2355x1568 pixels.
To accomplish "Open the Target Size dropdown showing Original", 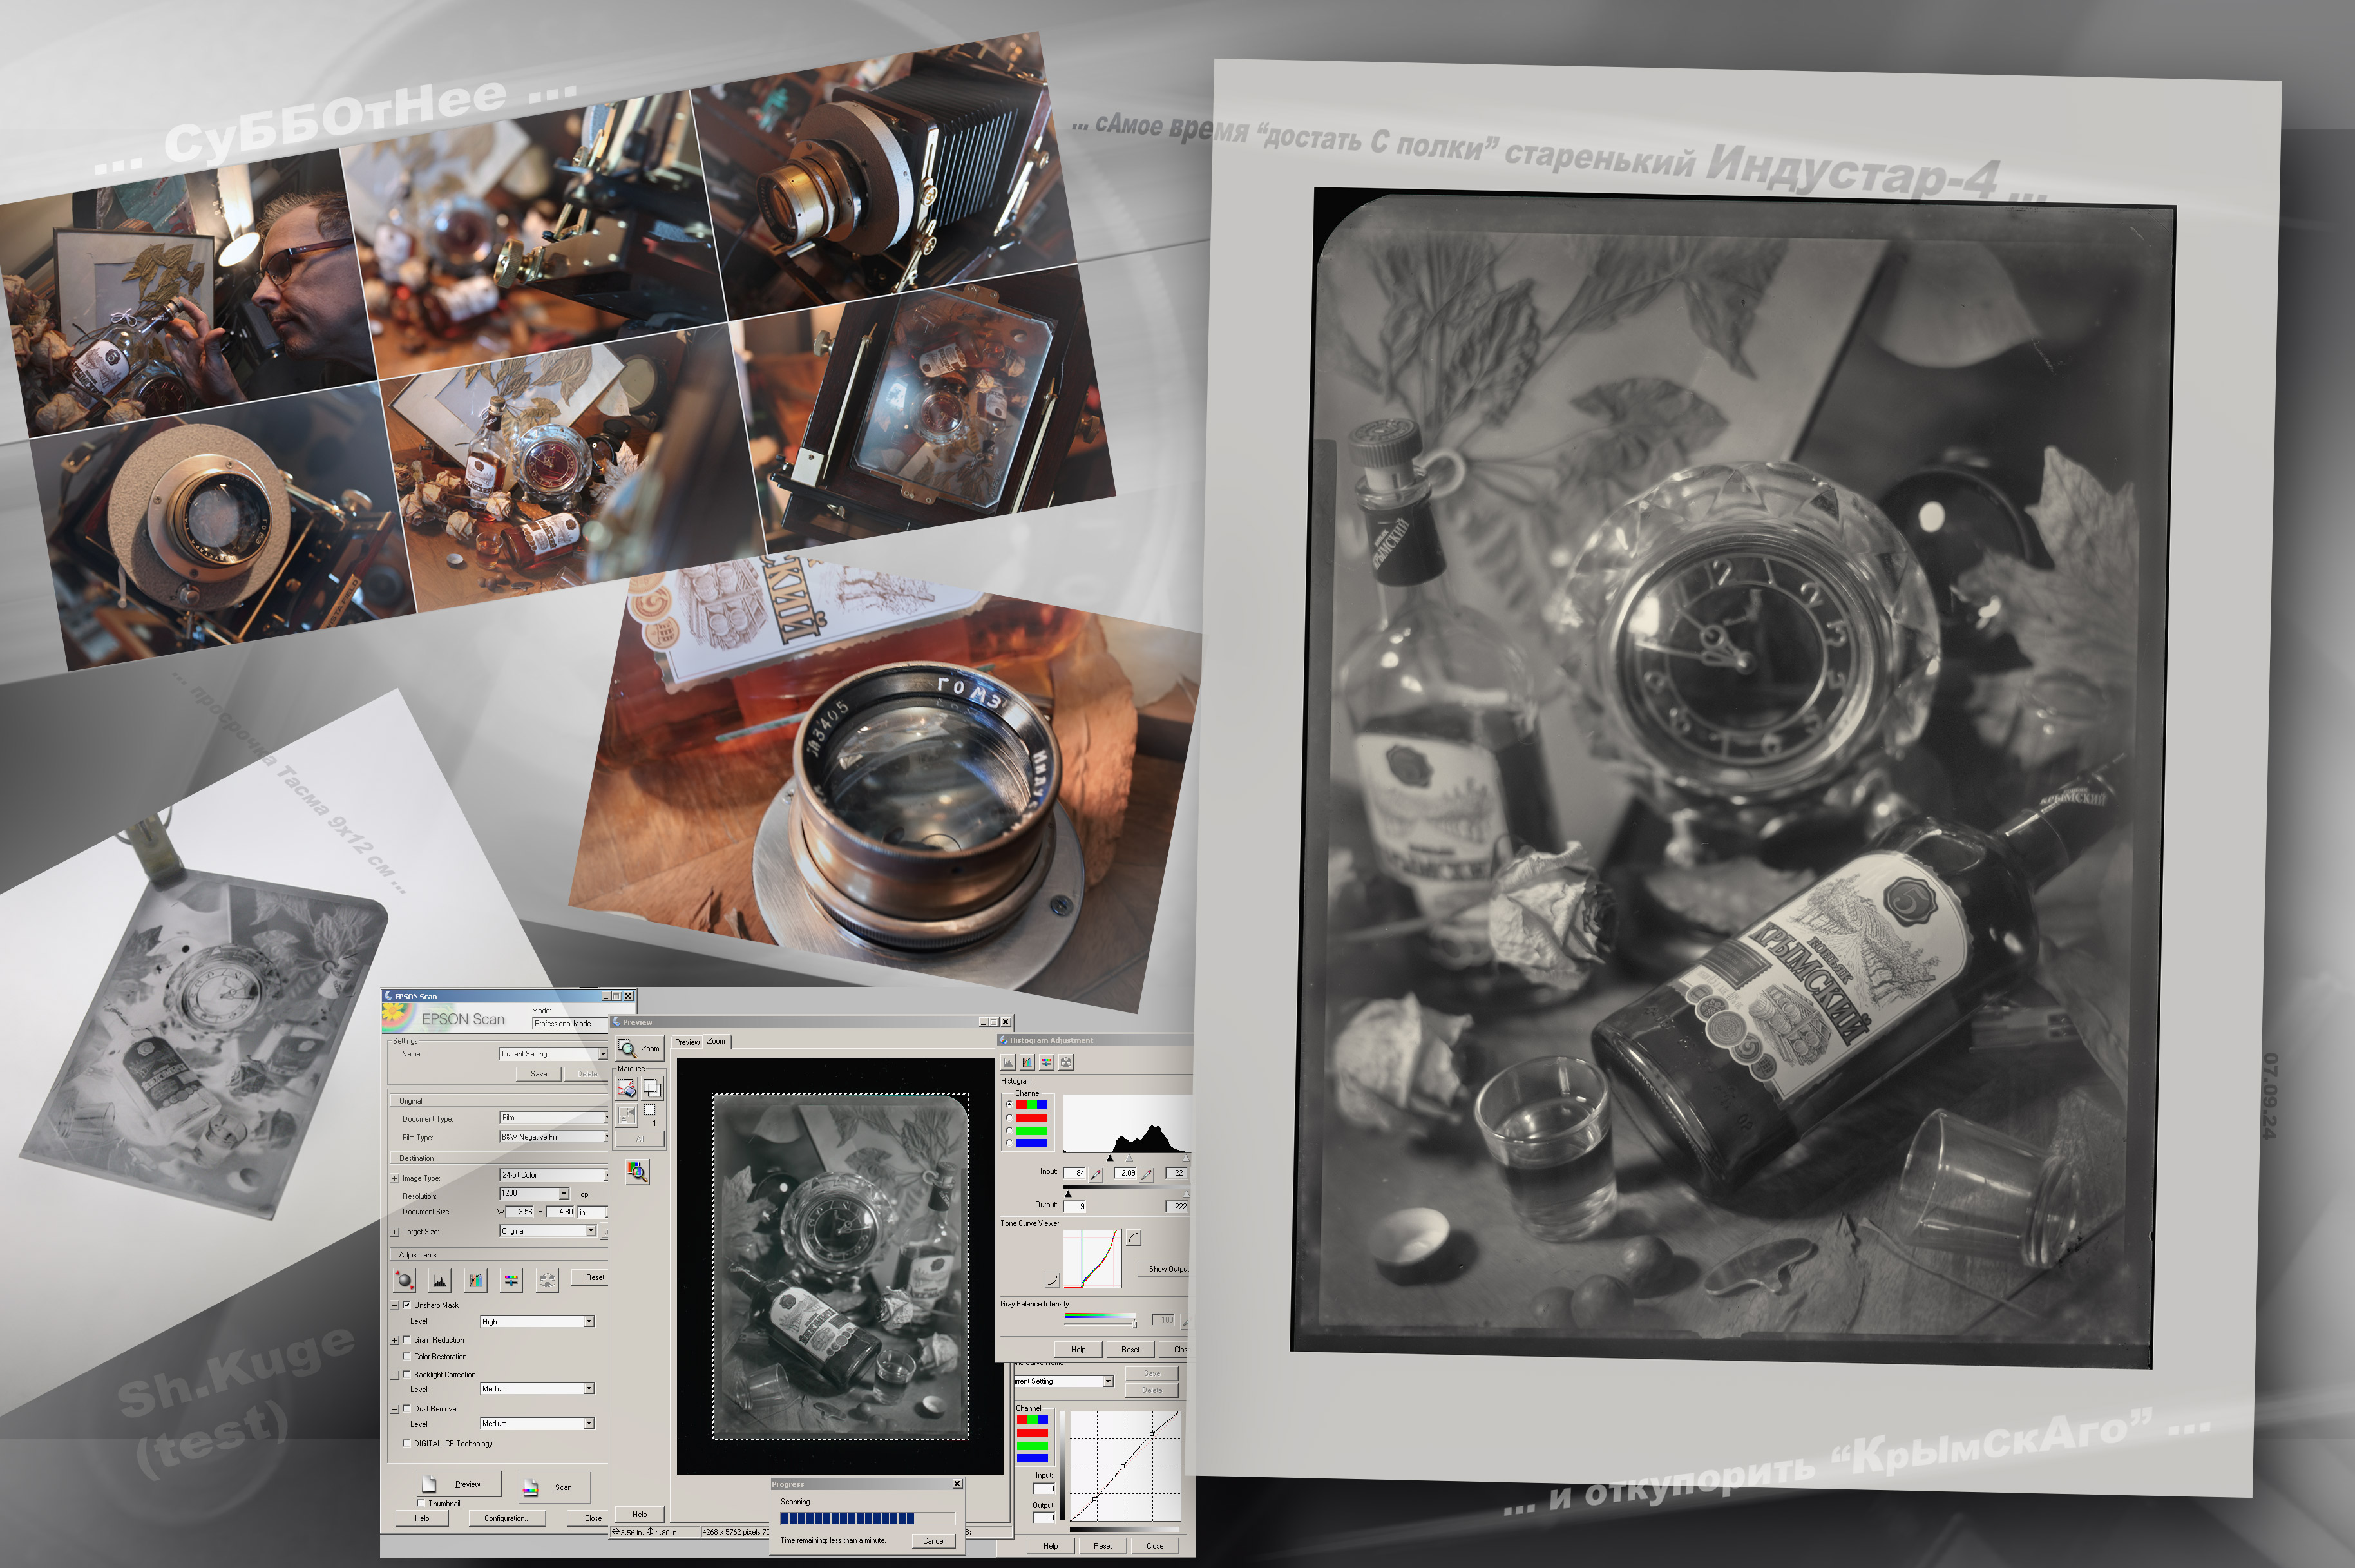I will pos(548,1232).
